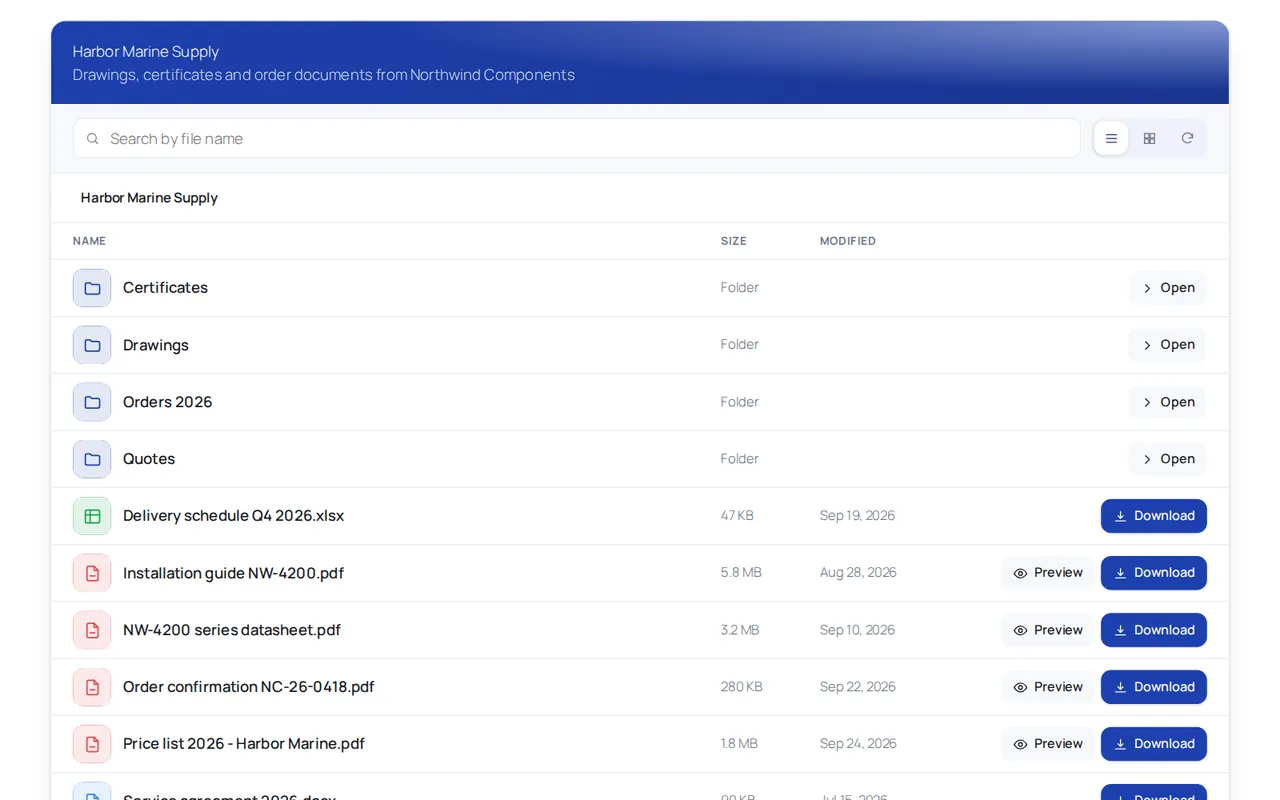Refresh the file list
Image resolution: width=1280 pixels, height=800 pixels.
(1187, 138)
